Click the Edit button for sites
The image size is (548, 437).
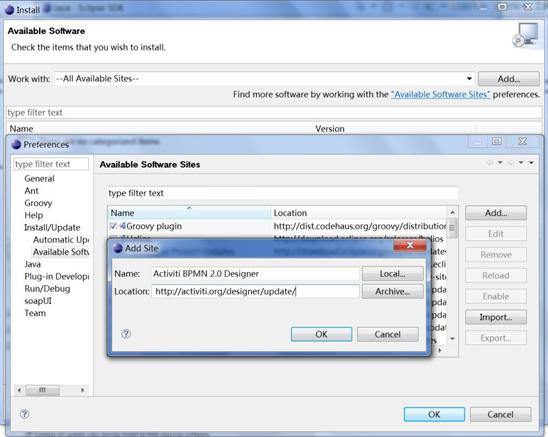(x=496, y=234)
